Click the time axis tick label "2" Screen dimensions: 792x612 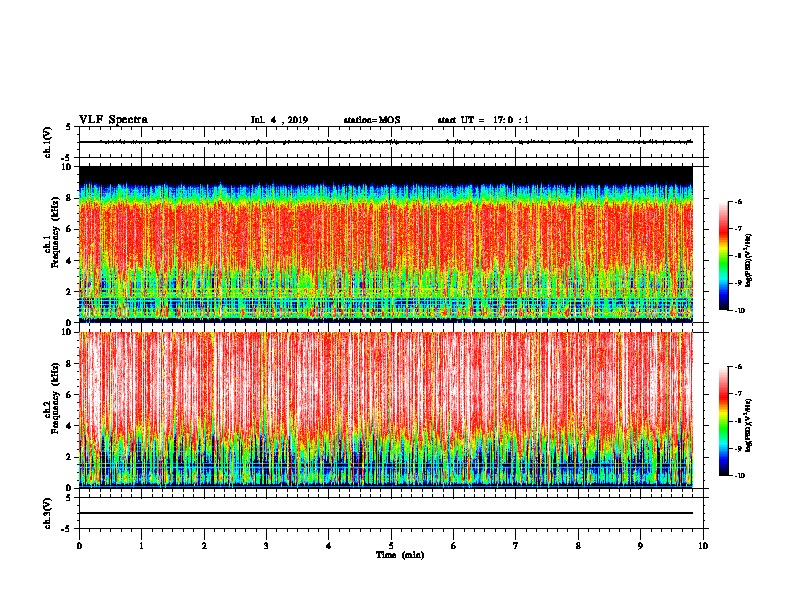204,546
